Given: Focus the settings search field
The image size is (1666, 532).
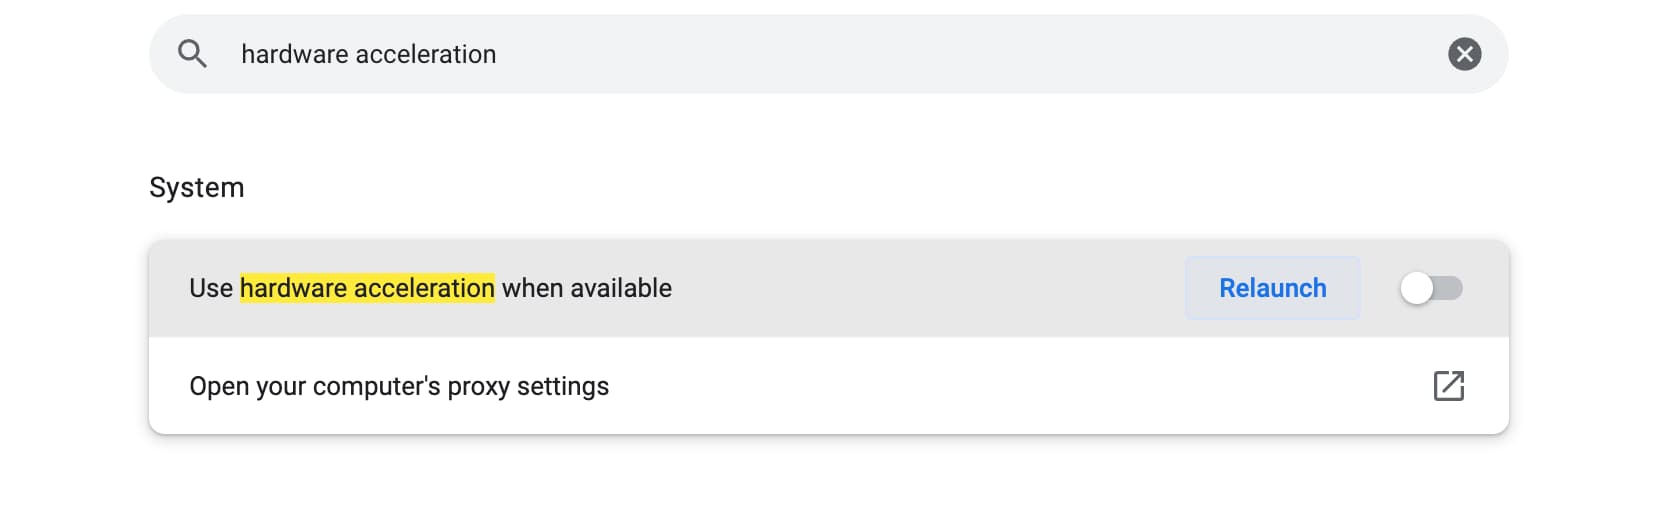Looking at the screenshot, I should click(829, 54).
